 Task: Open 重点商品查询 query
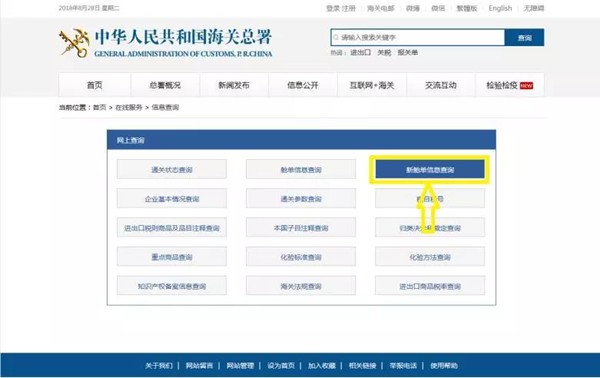click(x=172, y=257)
